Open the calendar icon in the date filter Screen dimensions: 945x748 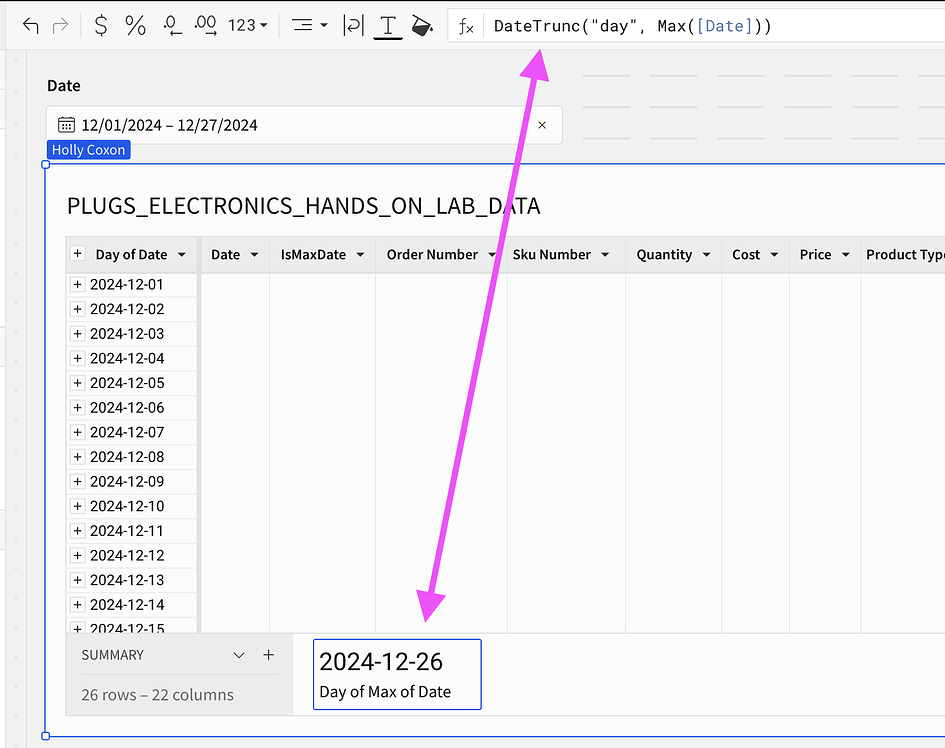tap(65, 124)
